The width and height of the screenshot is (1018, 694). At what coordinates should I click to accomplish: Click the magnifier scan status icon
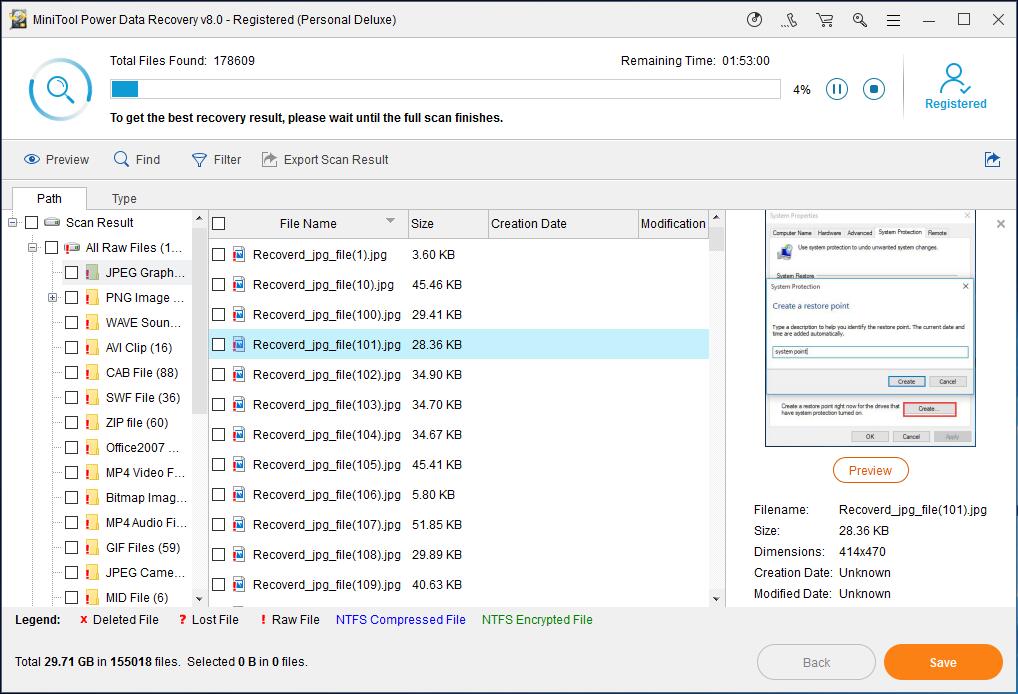coord(60,90)
